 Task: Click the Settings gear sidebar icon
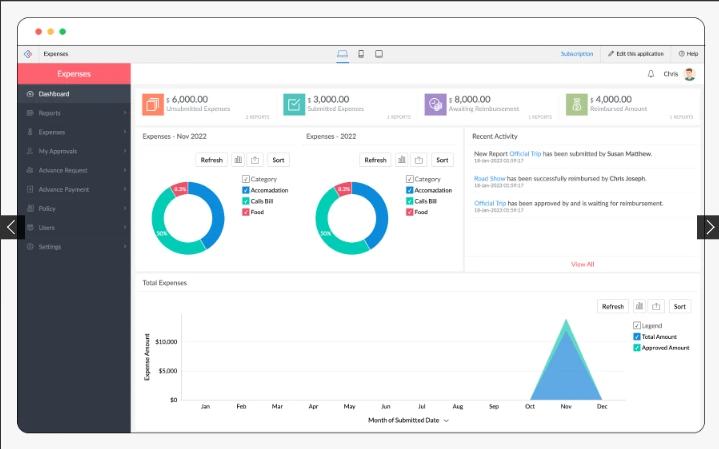click(x=30, y=247)
